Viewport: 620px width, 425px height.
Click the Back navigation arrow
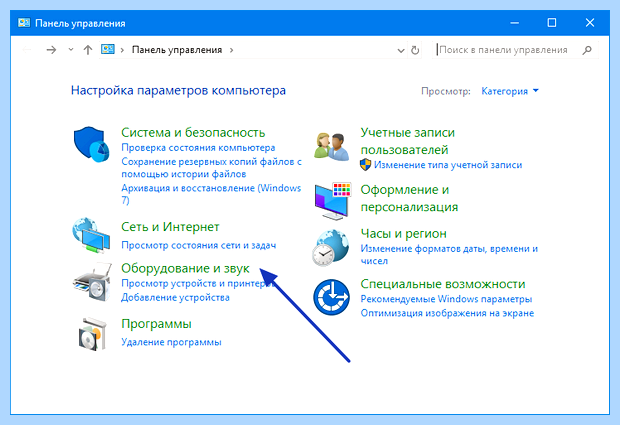click(x=26, y=50)
